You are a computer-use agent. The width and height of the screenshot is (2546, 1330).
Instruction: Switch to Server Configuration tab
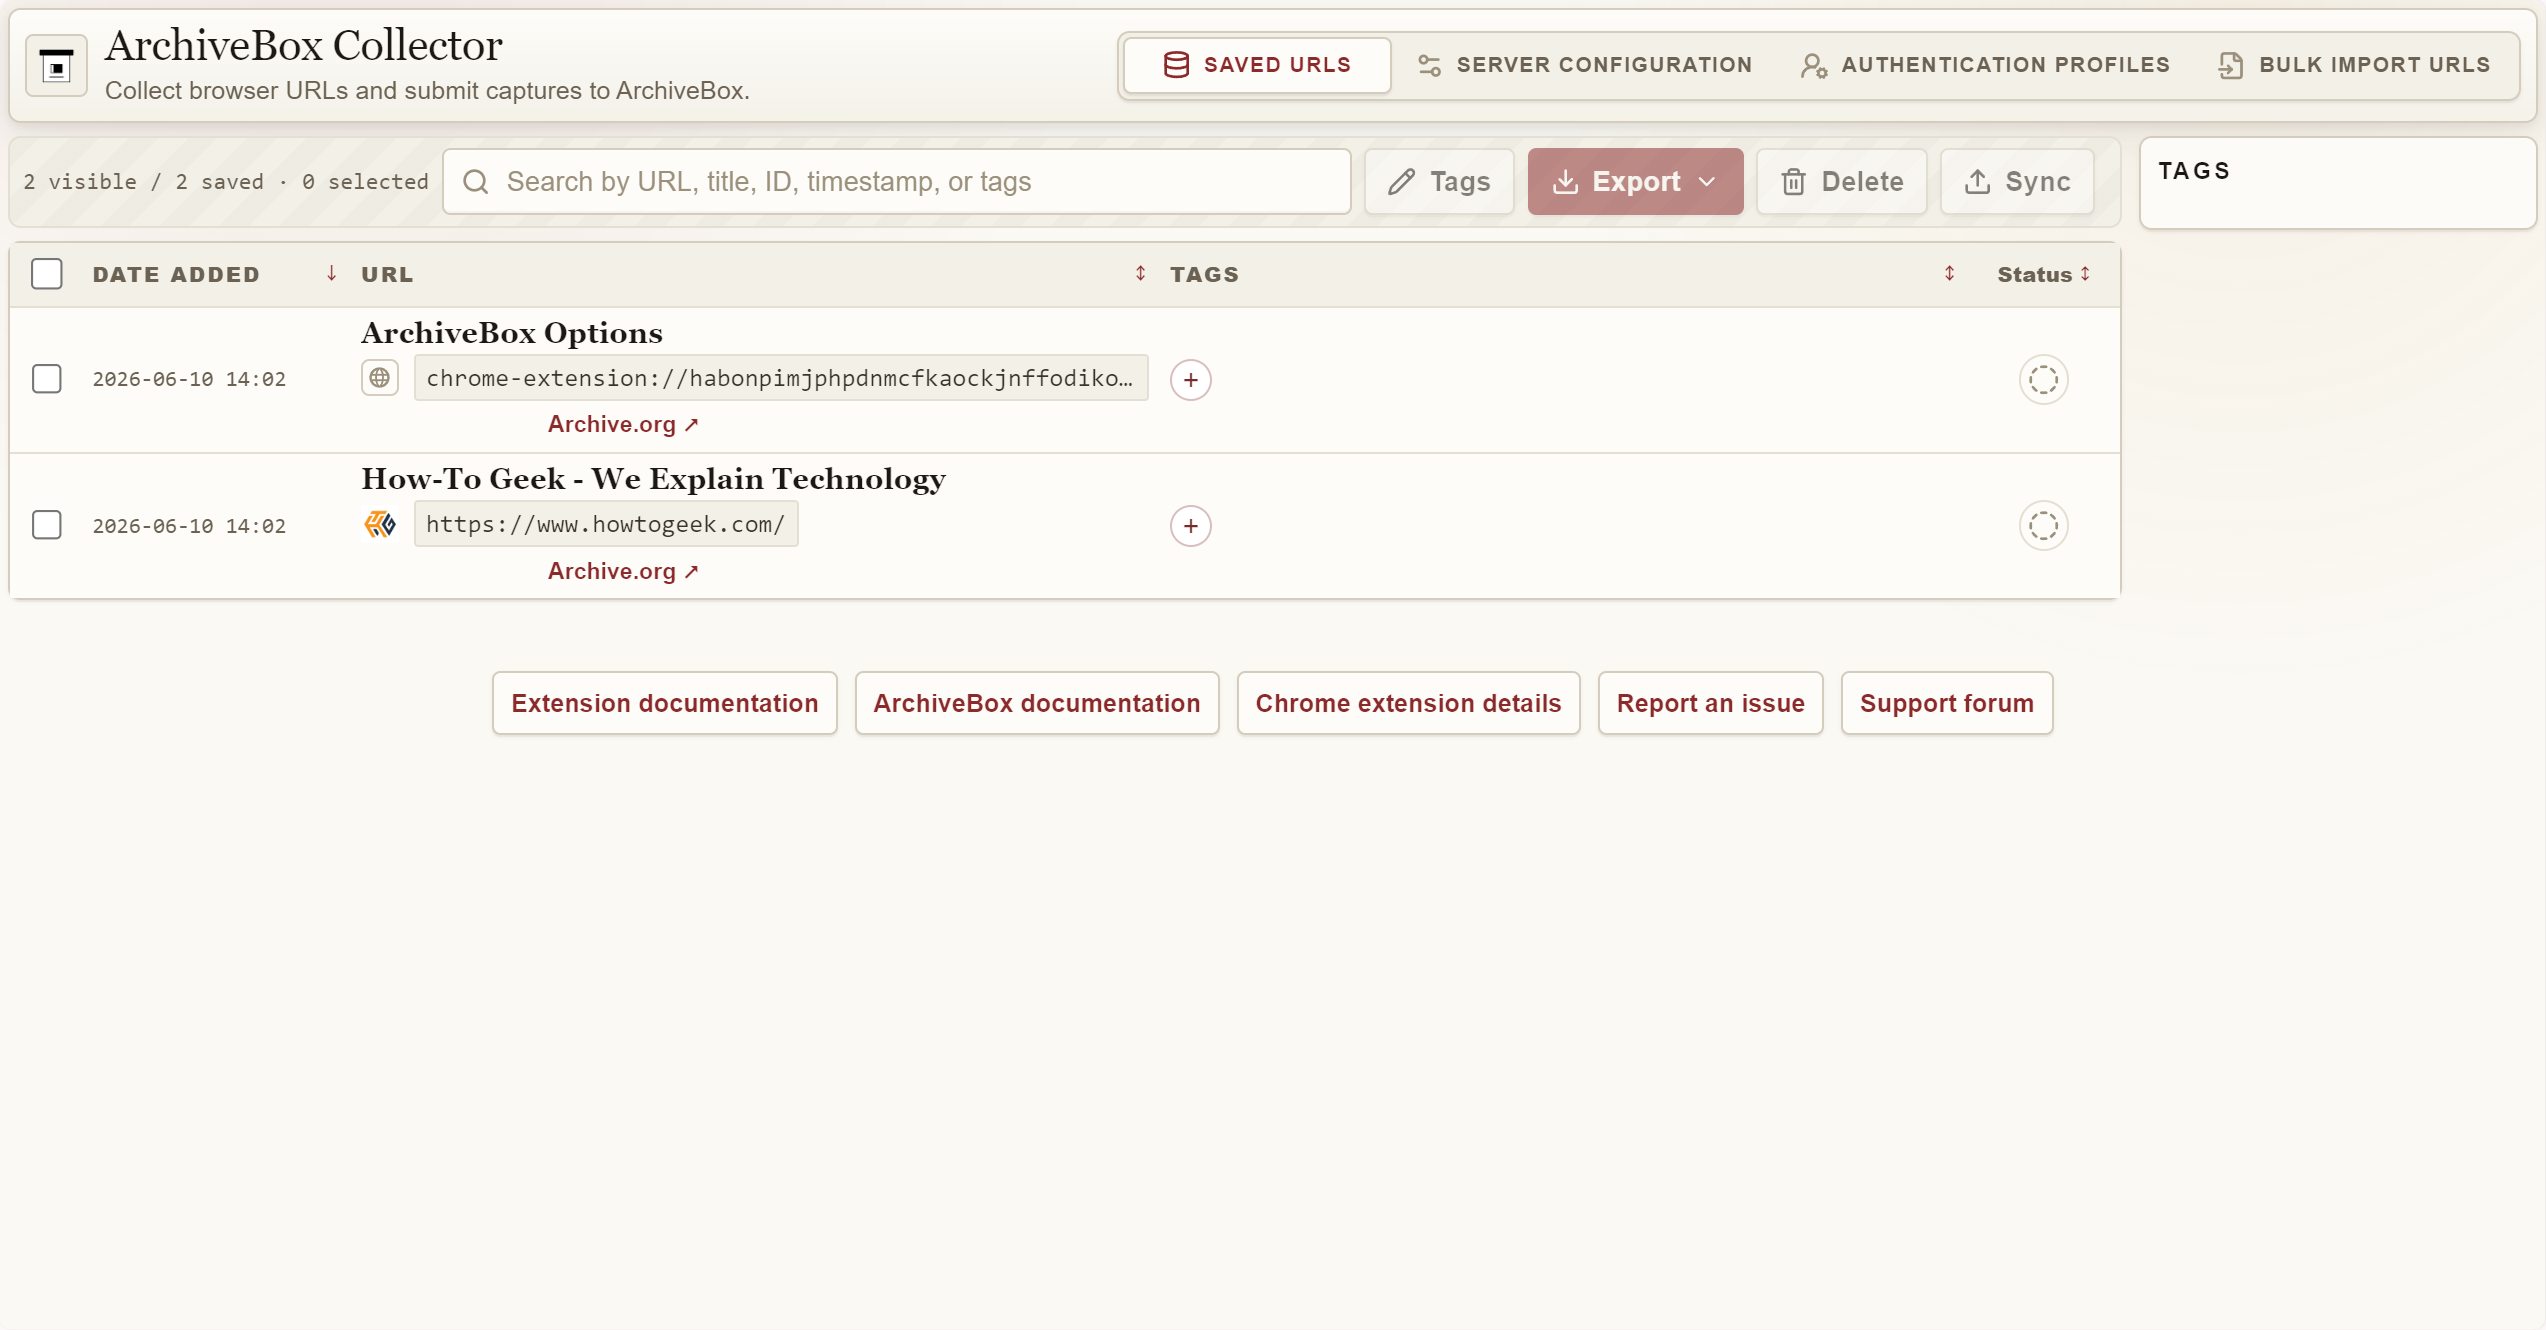pos(1585,65)
